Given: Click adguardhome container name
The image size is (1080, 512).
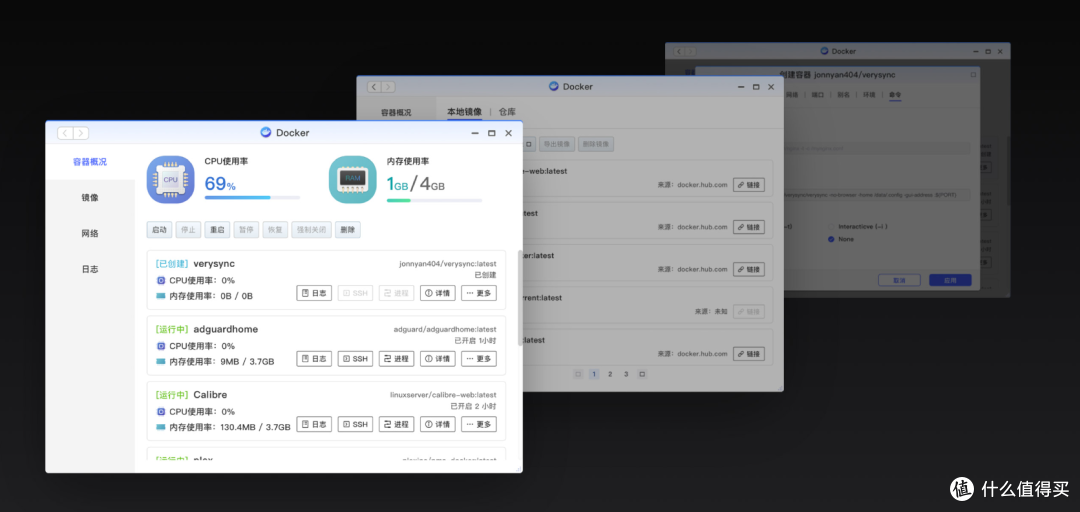Looking at the screenshot, I should pos(226,329).
